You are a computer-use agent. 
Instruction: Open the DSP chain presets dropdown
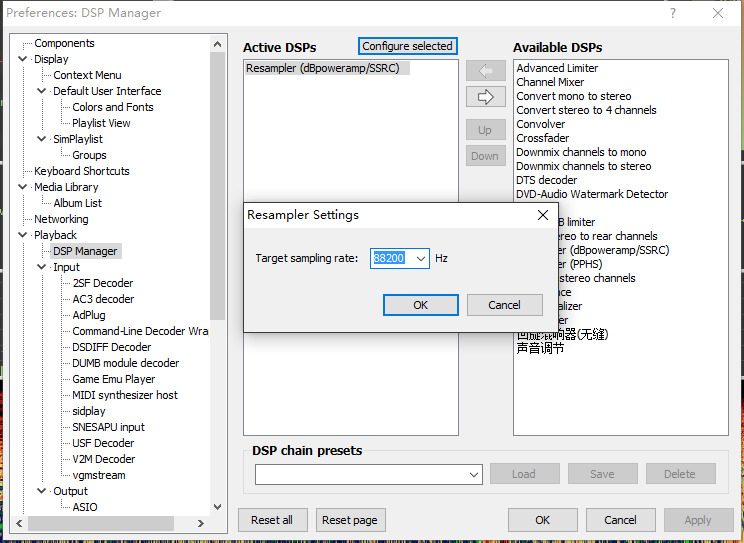click(474, 474)
